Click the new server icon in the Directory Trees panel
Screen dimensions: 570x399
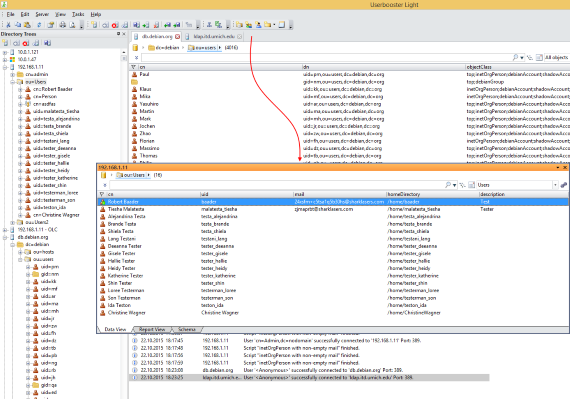pos(5,43)
